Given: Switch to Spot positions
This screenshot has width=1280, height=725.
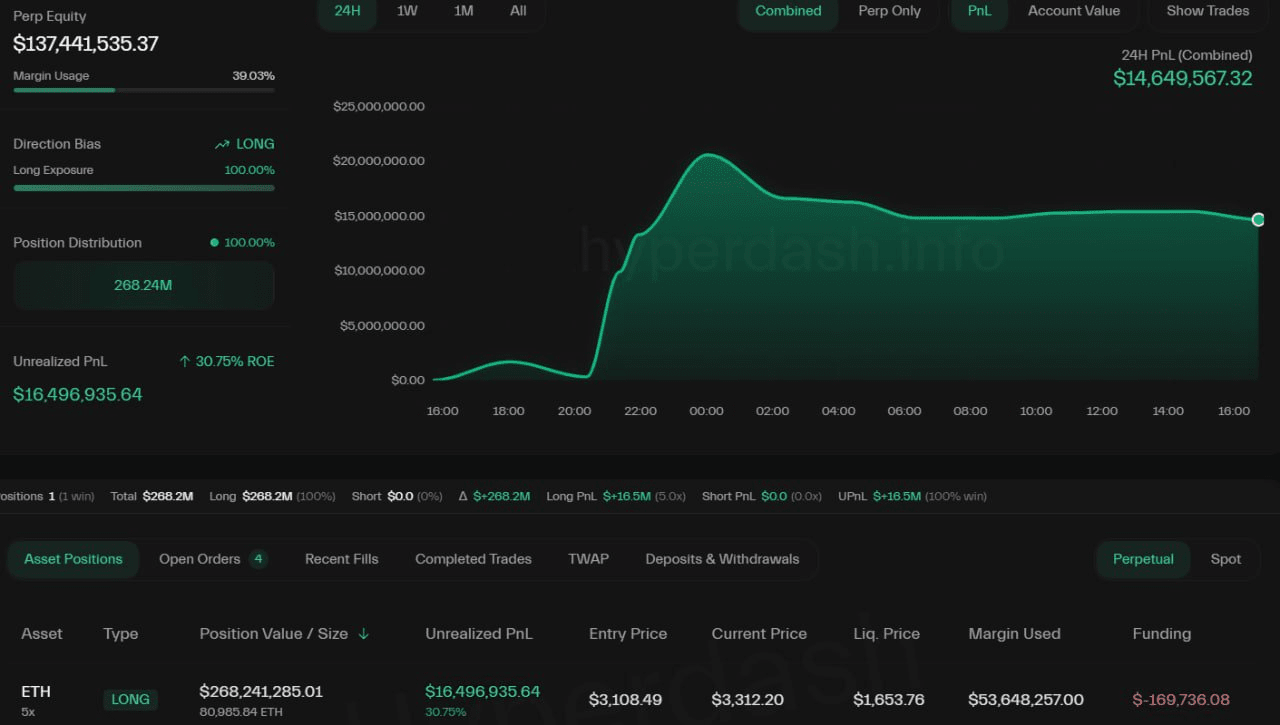Looking at the screenshot, I should point(1225,559).
